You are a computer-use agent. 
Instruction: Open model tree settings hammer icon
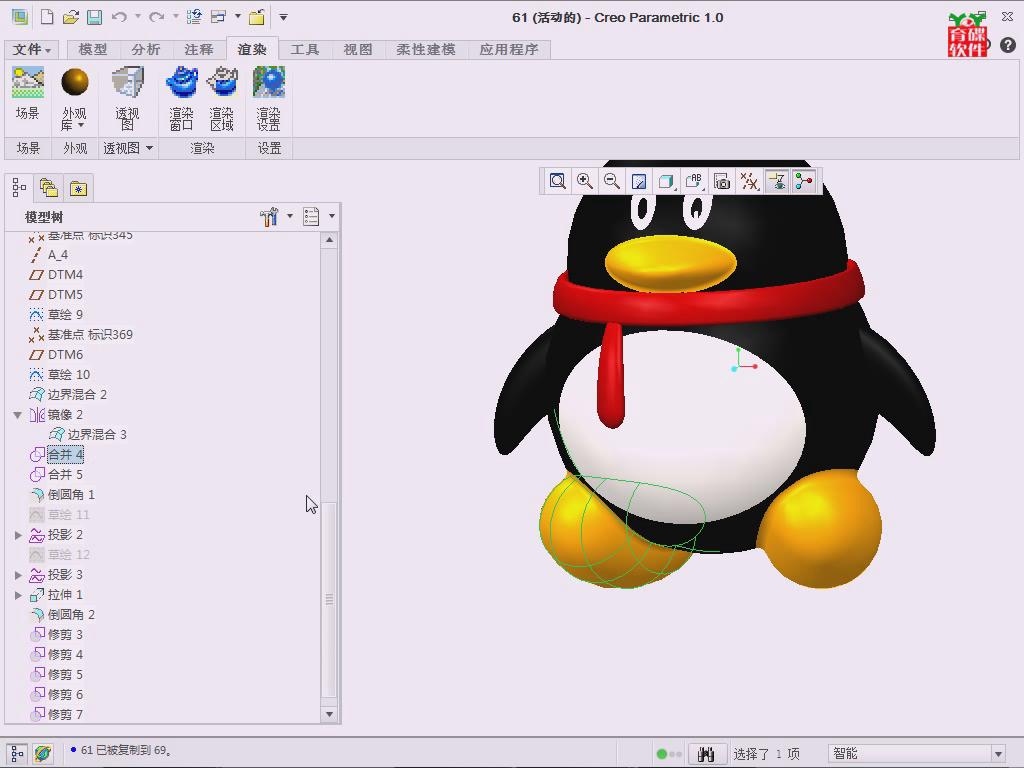pyautogui.click(x=269, y=216)
